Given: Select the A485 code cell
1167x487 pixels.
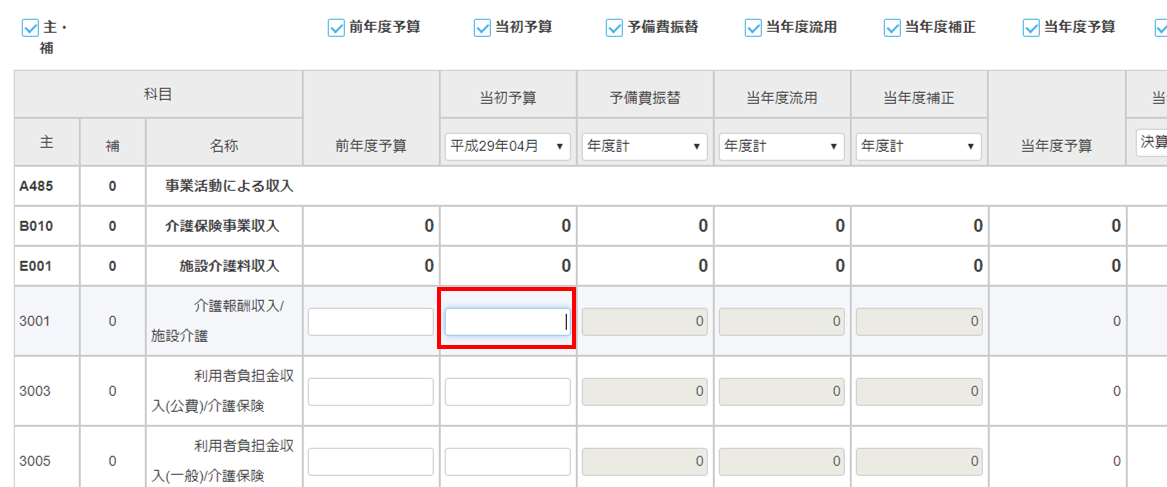Looking at the screenshot, I should (47, 186).
